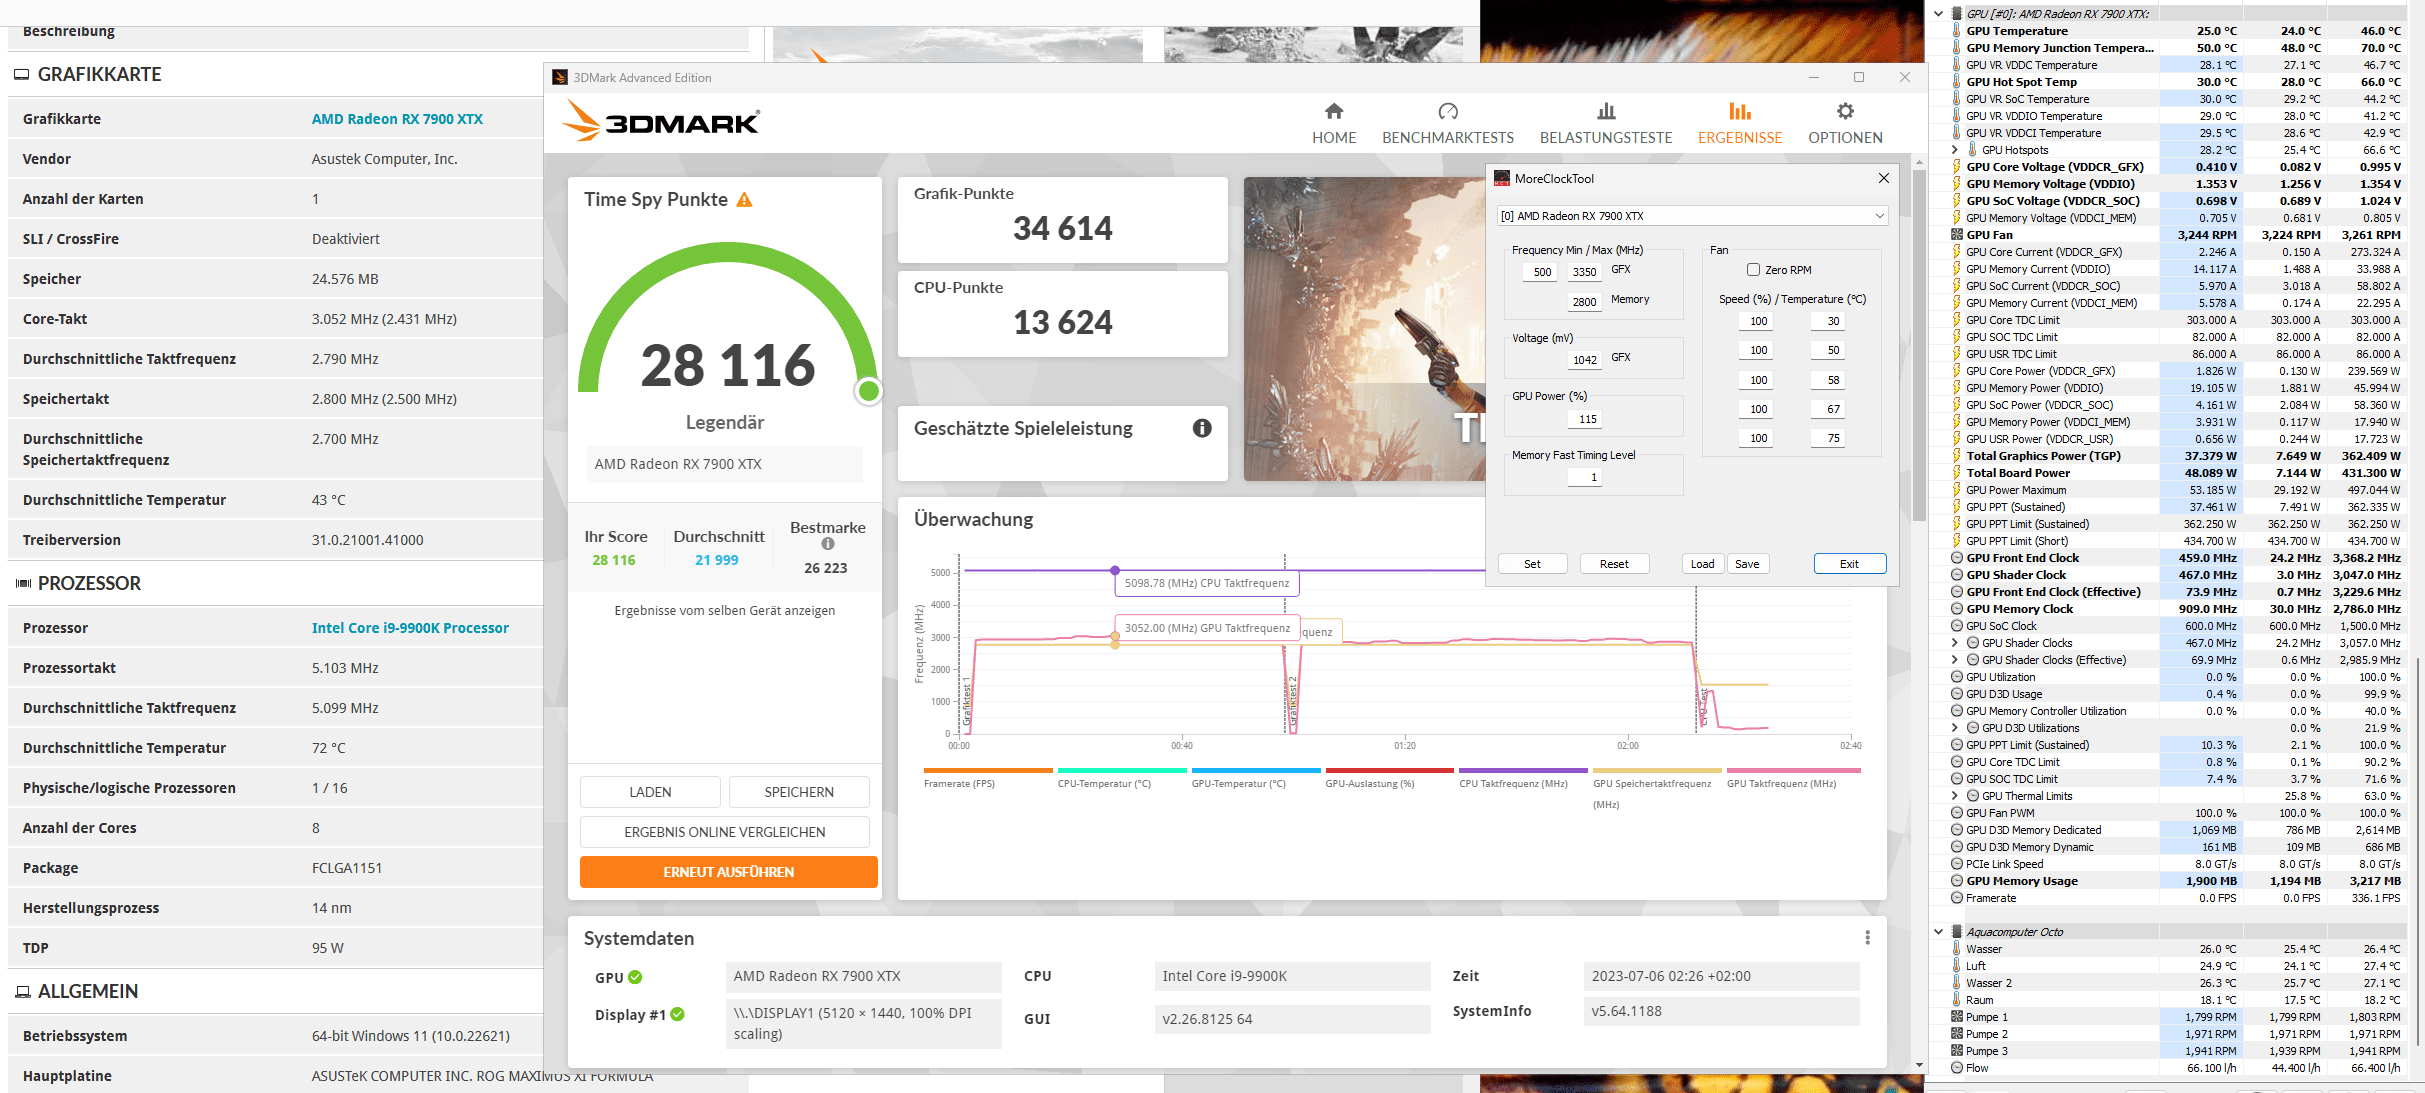Click the 3DMark window vertical scrollbar
The width and height of the screenshot is (2425, 1093).
tap(1918, 346)
